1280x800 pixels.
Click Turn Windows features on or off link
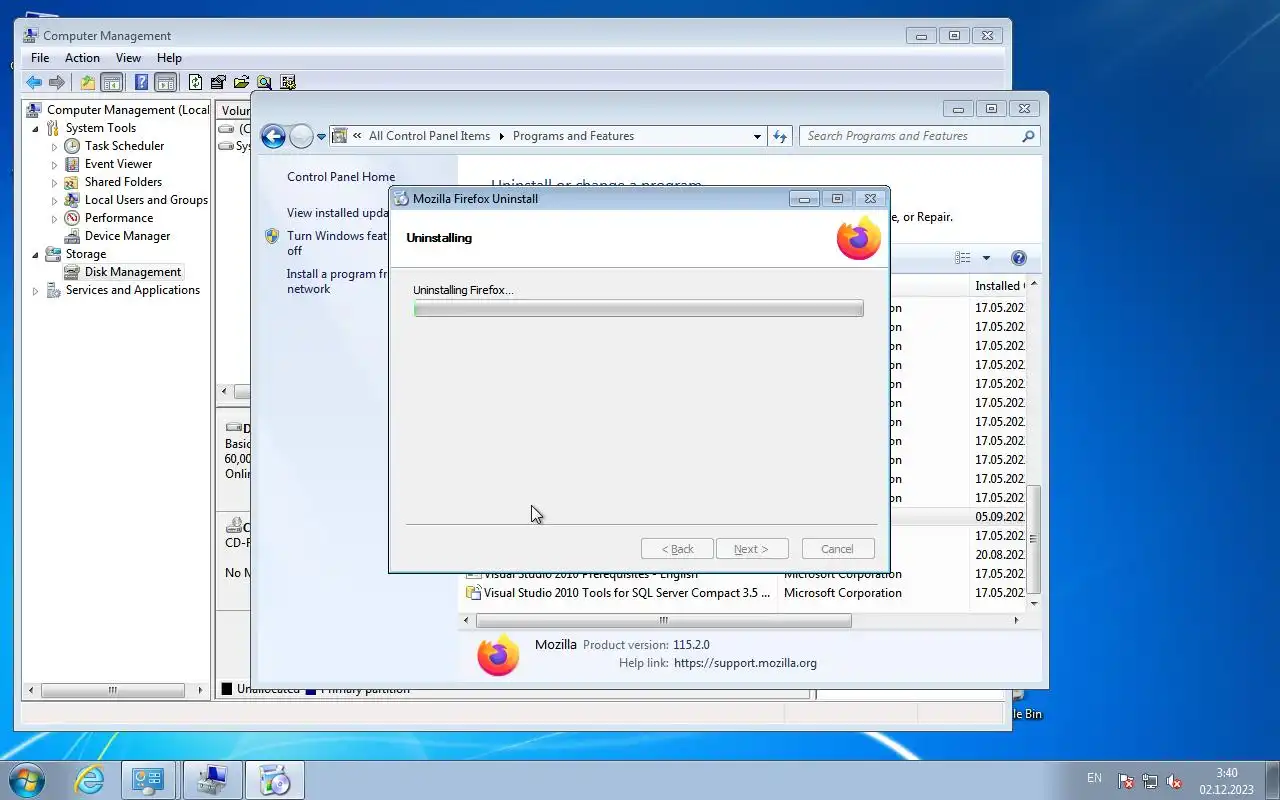click(337, 243)
